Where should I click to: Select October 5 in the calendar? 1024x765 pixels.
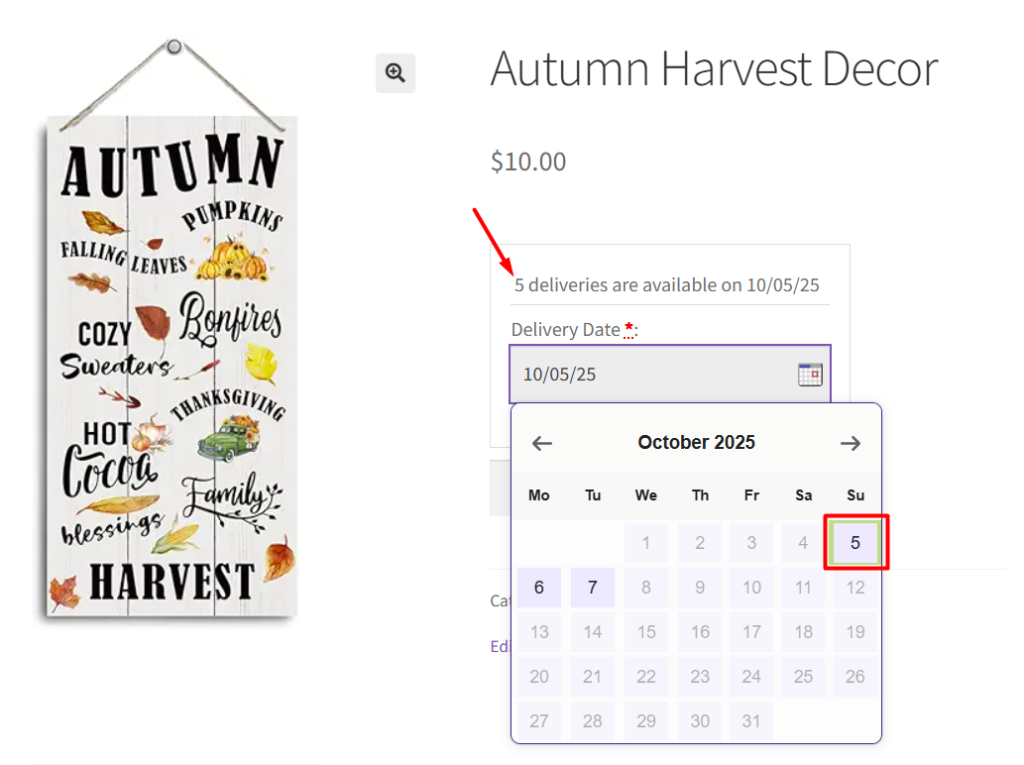click(x=855, y=543)
